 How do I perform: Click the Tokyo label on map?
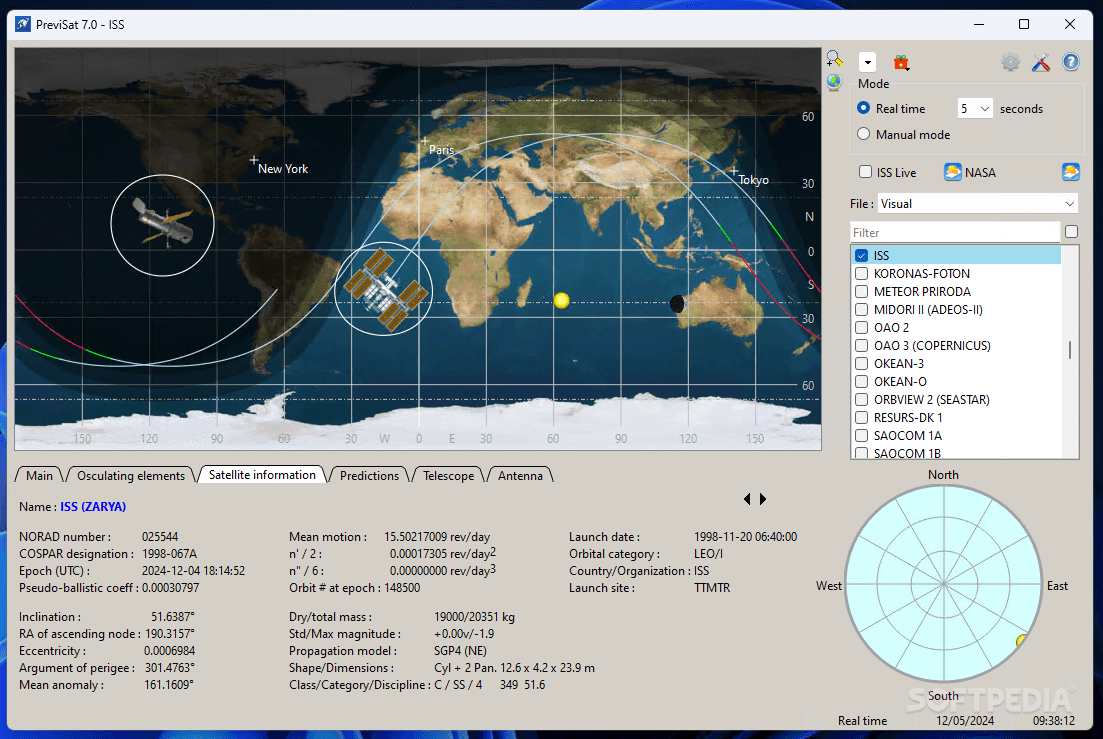pos(753,180)
